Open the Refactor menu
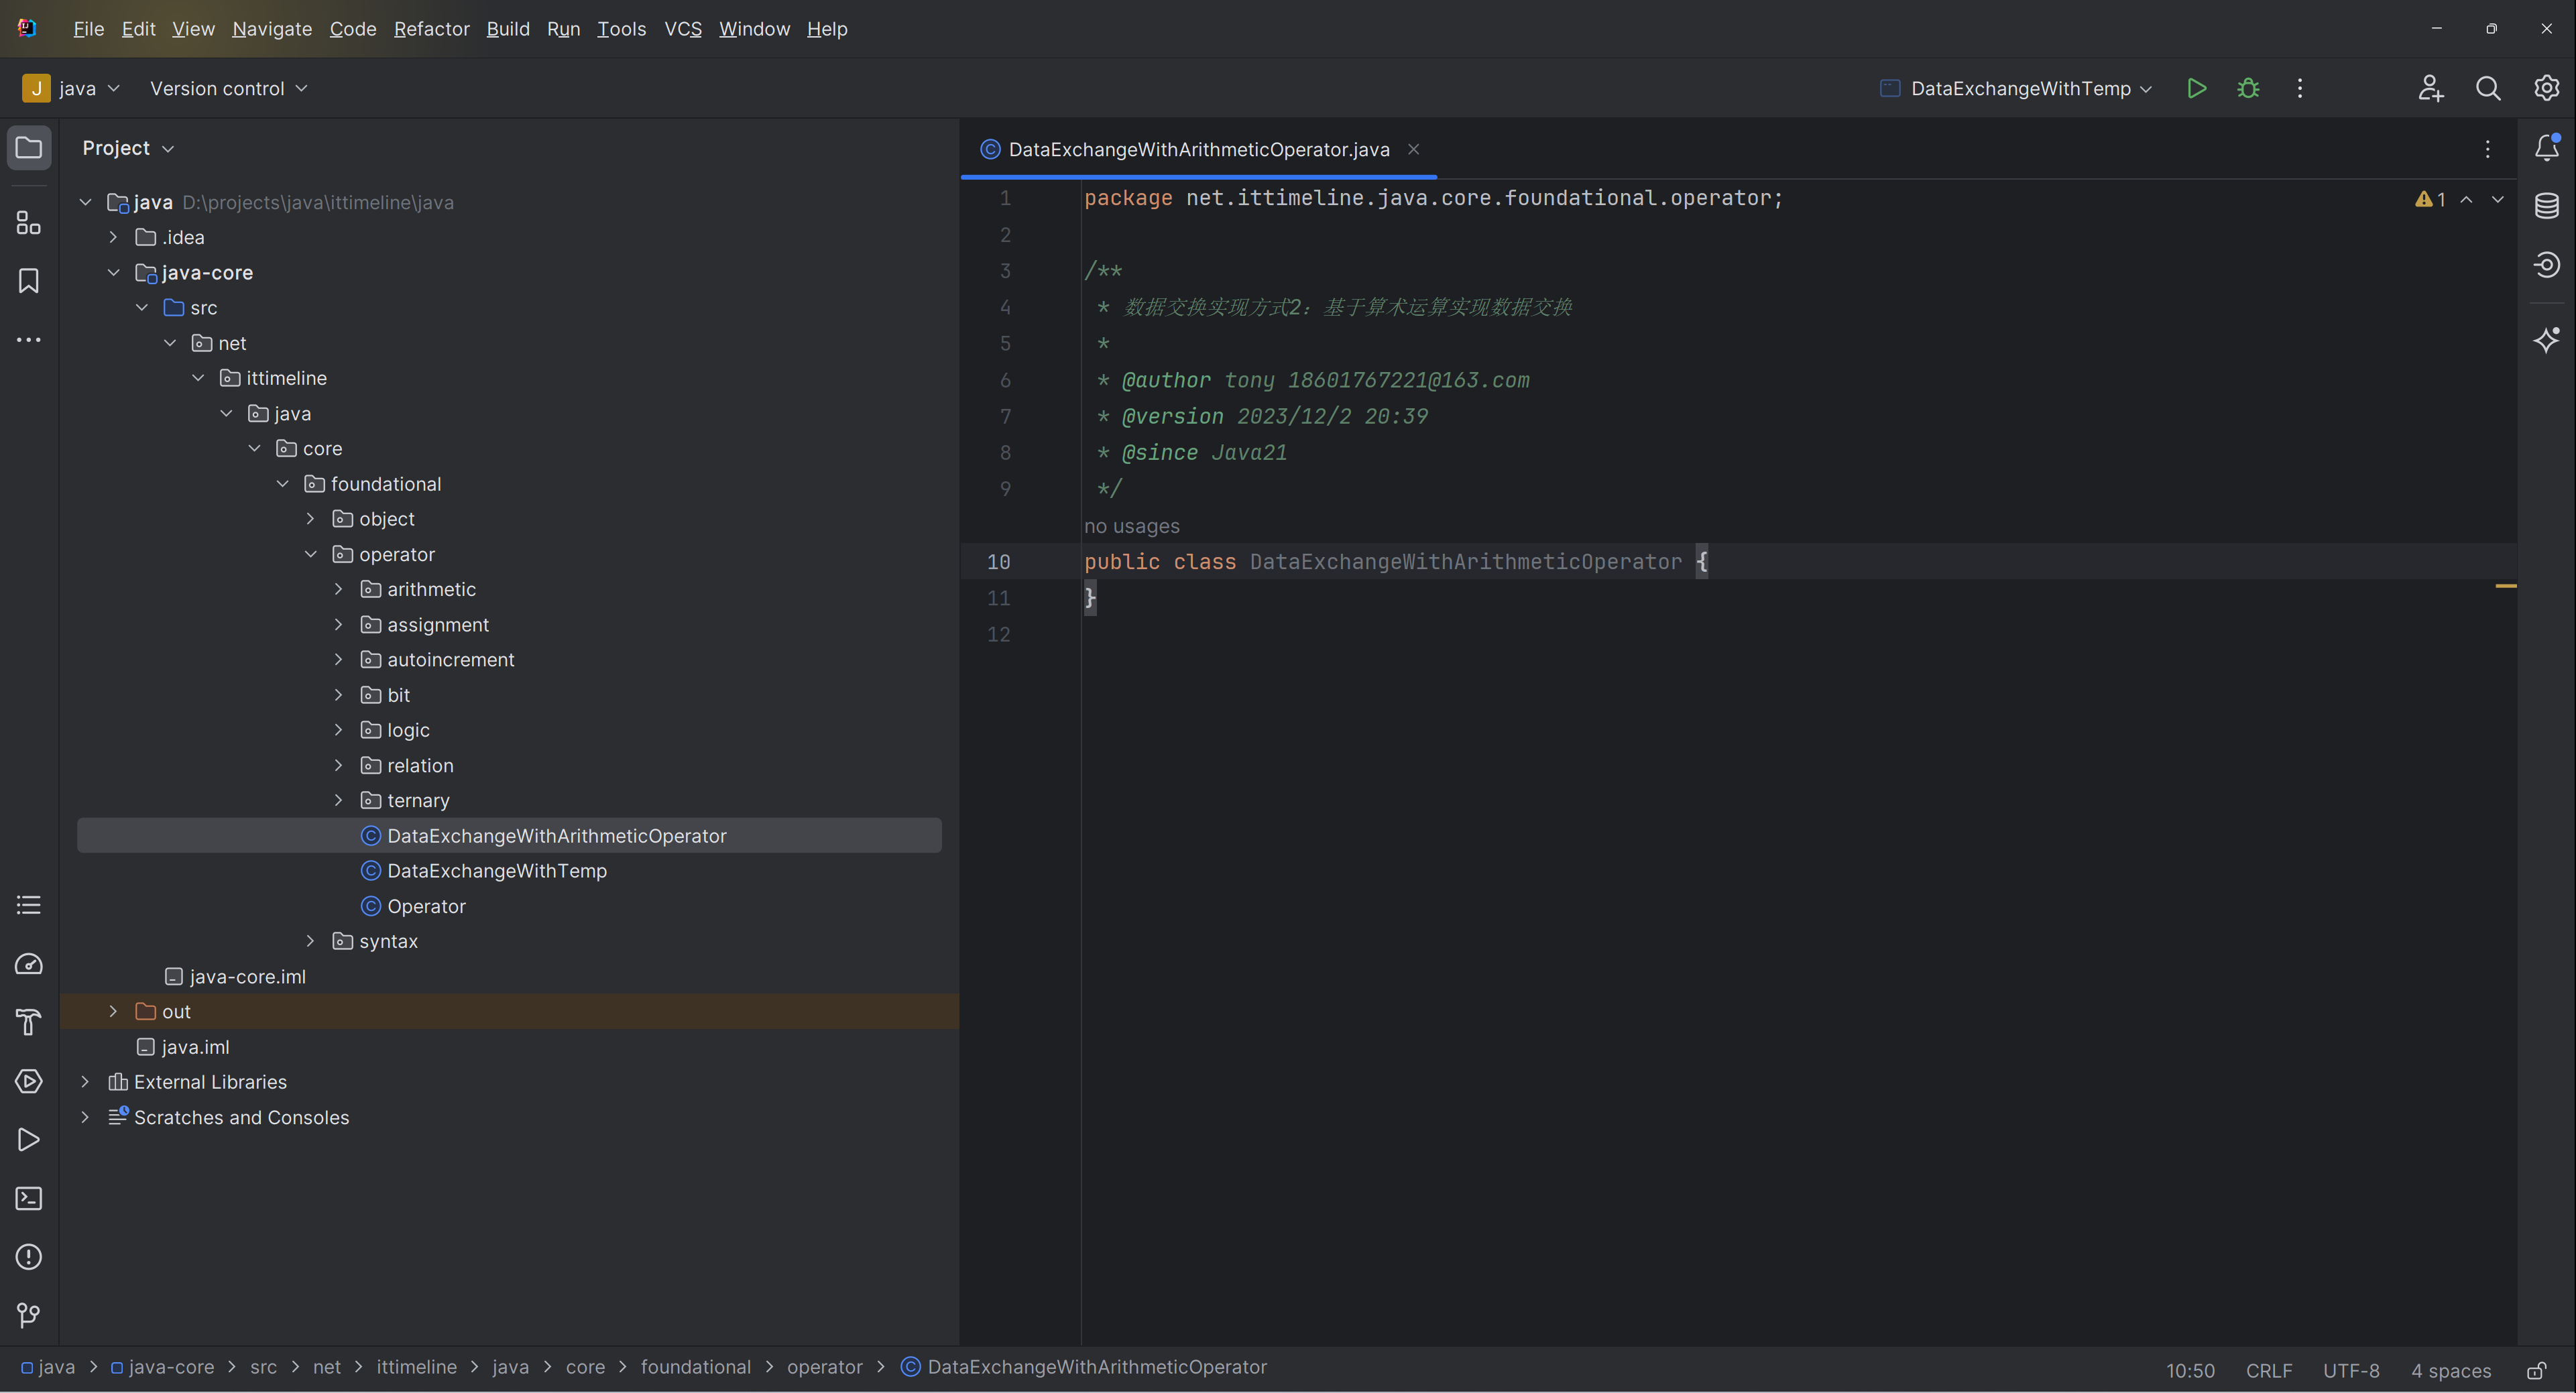2576x1393 pixels. click(x=431, y=29)
